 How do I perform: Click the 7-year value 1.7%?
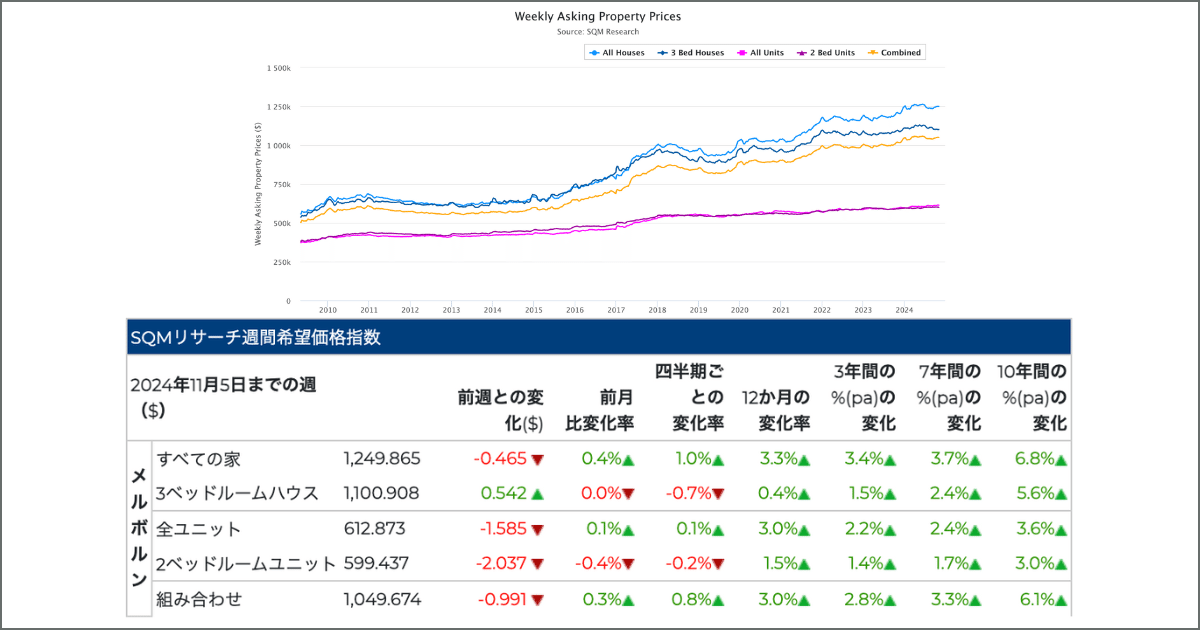(x=950, y=564)
